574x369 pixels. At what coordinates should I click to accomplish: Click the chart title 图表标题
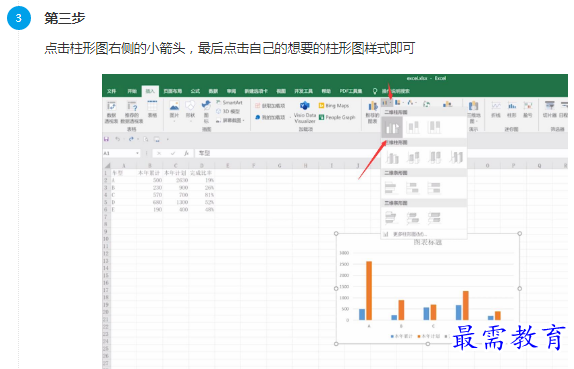pos(428,242)
